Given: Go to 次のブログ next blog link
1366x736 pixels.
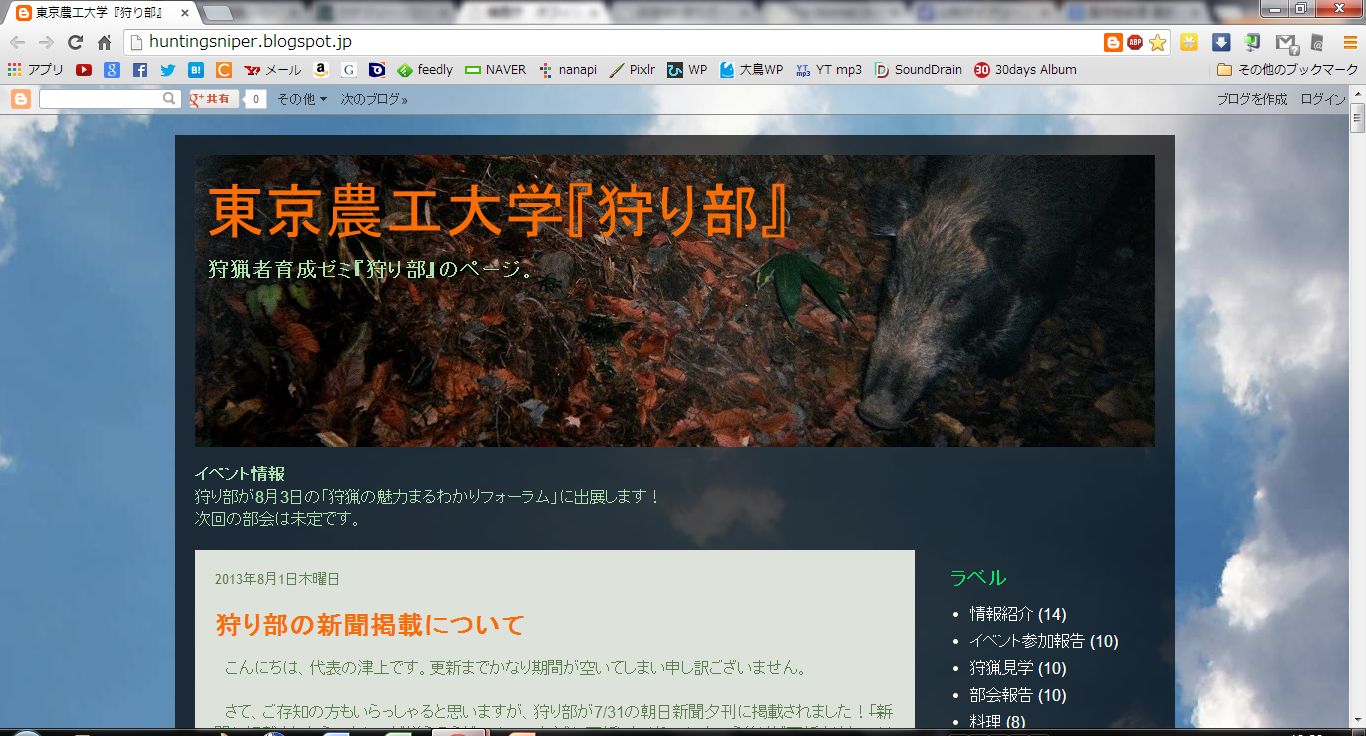Looking at the screenshot, I should point(374,99).
